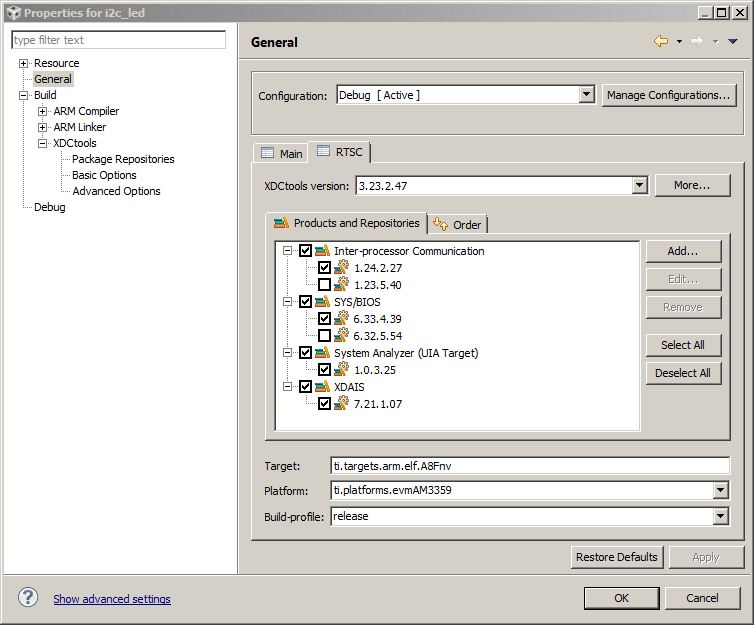
Task: Click the Inter-processor Communication product icon
Action: 322,250
